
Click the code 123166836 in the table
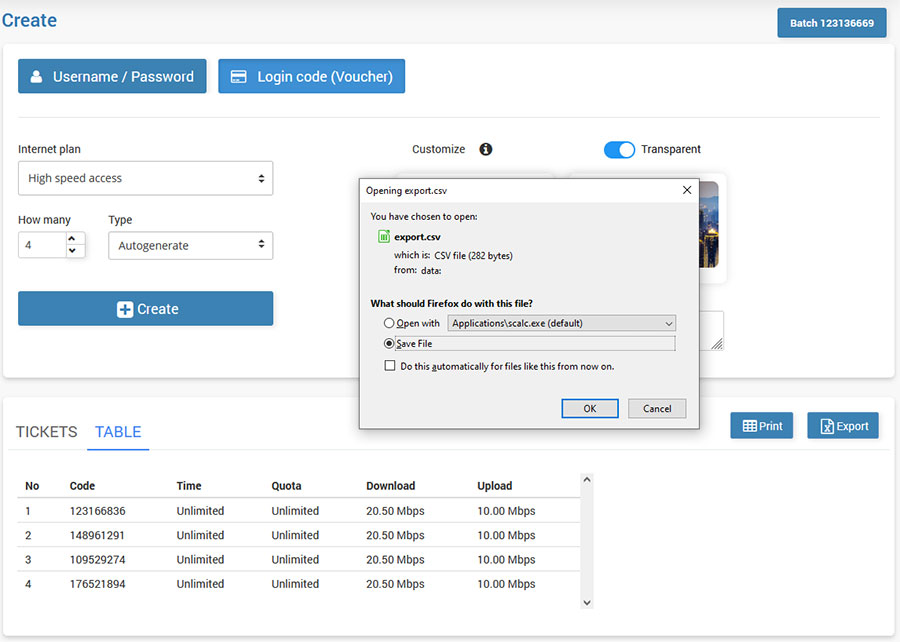click(x=98, y=511)
